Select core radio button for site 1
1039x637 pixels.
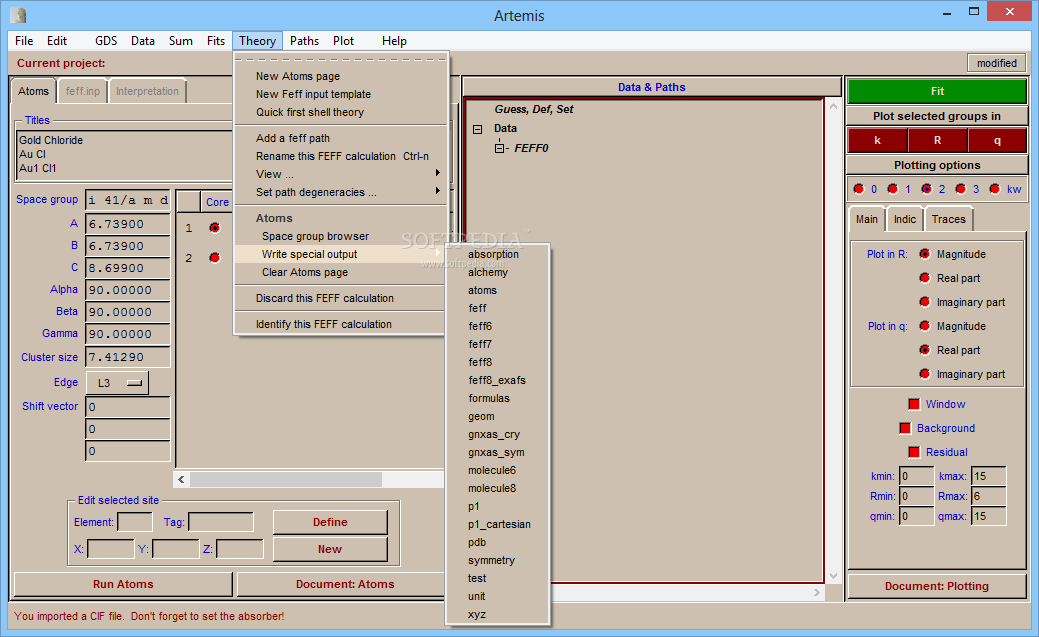point(214,228)
